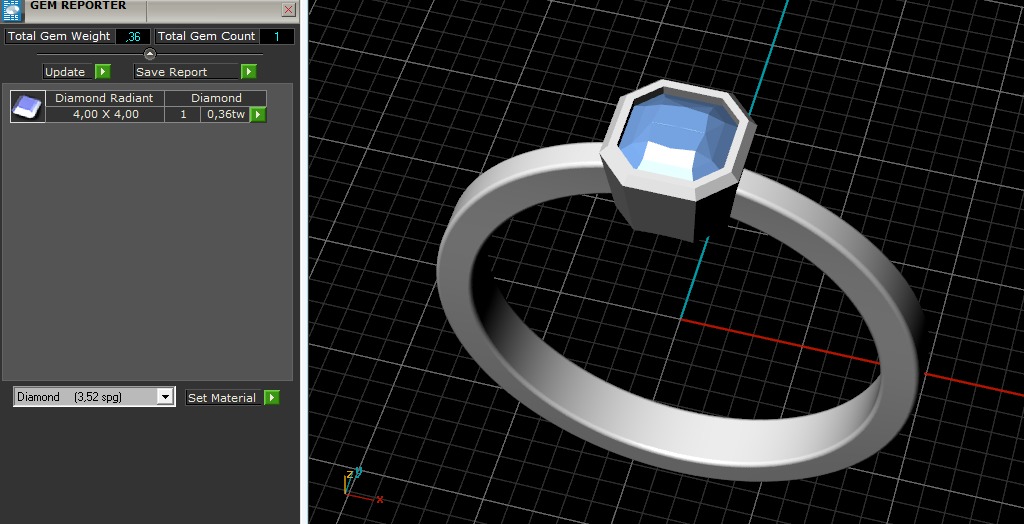The image size is (1024, 524).
Task: Click the "0,36tw" weight cell
Action: (225, 114)
